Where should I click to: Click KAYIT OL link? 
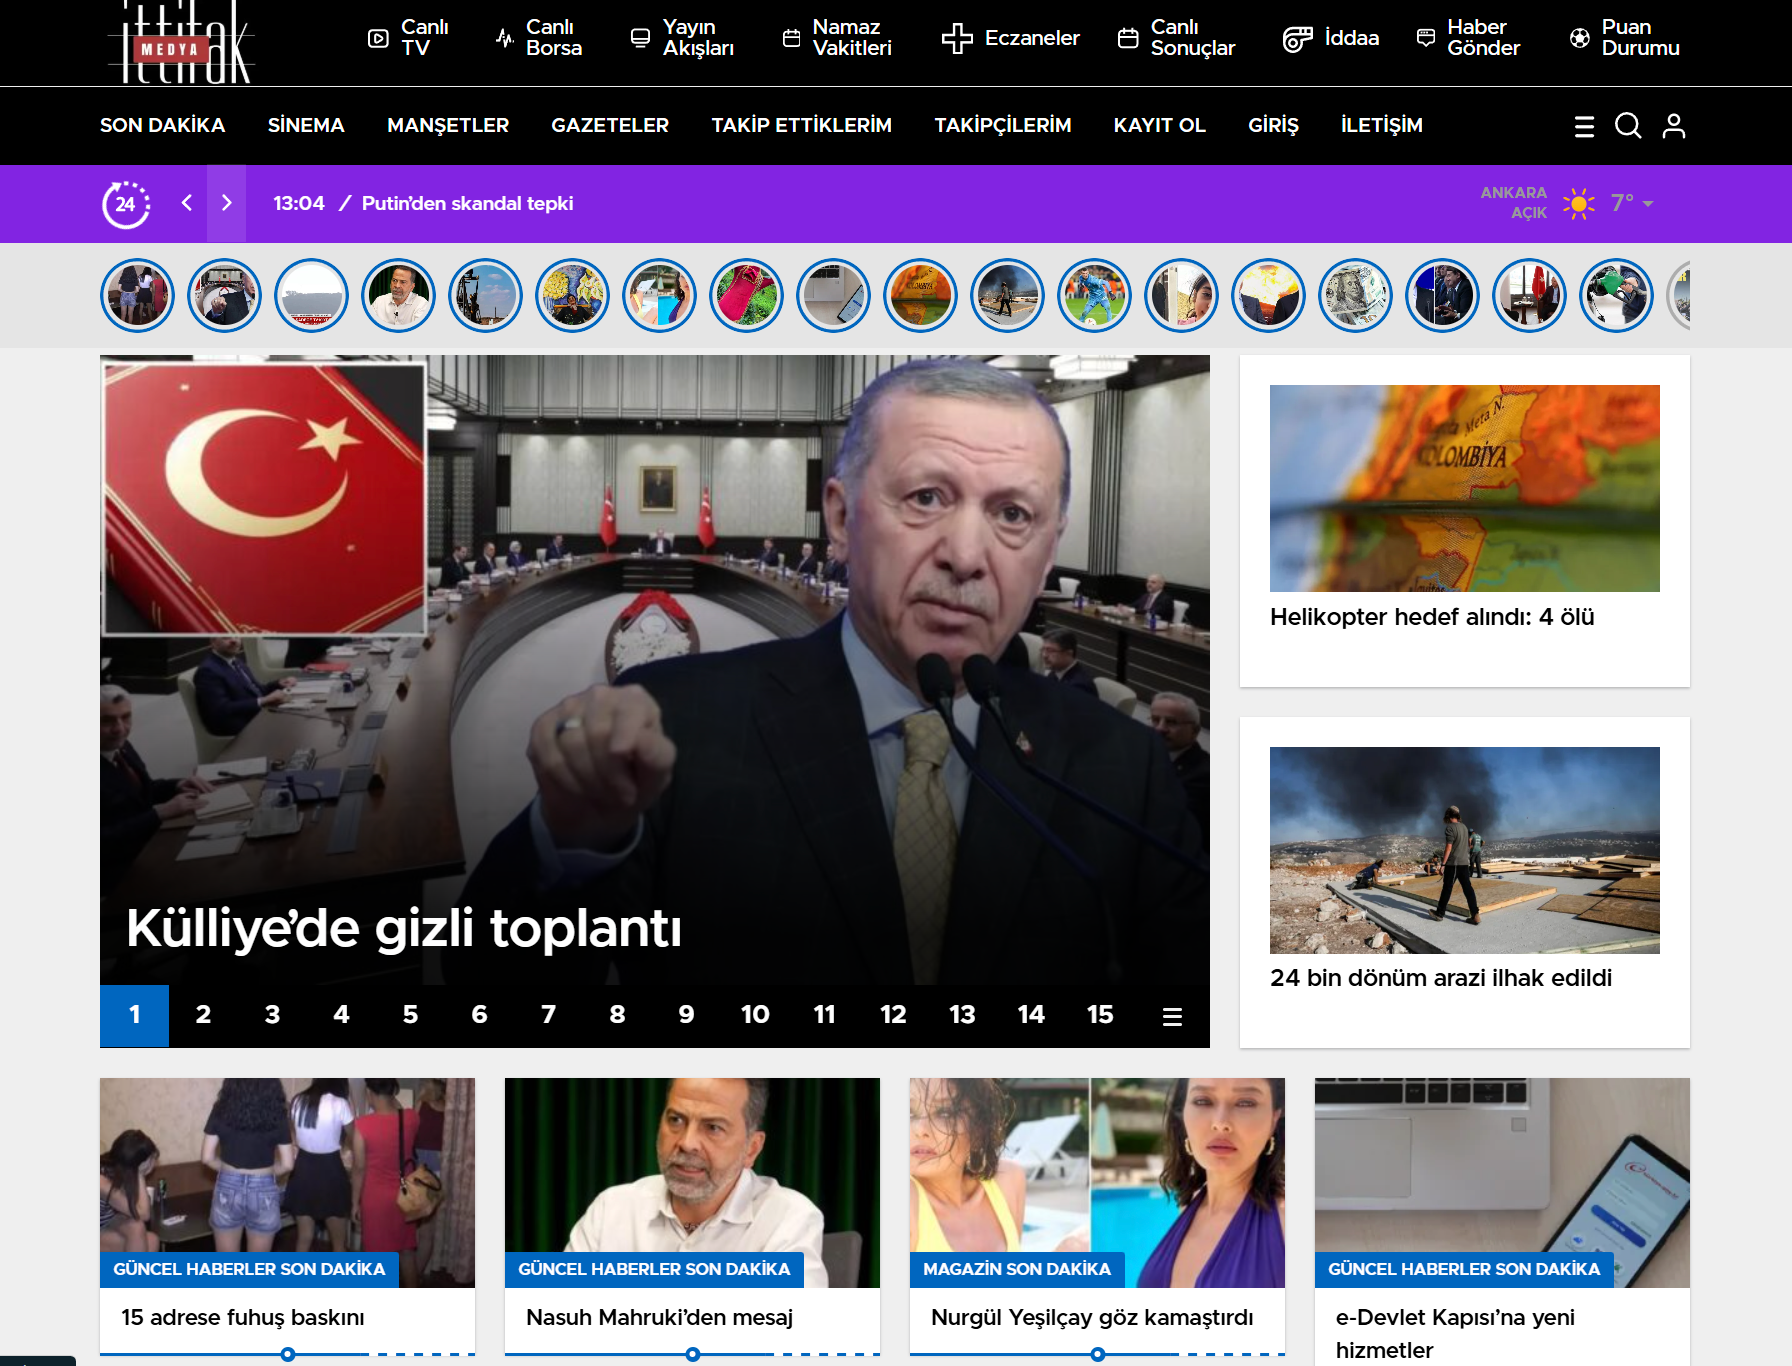1160,125
